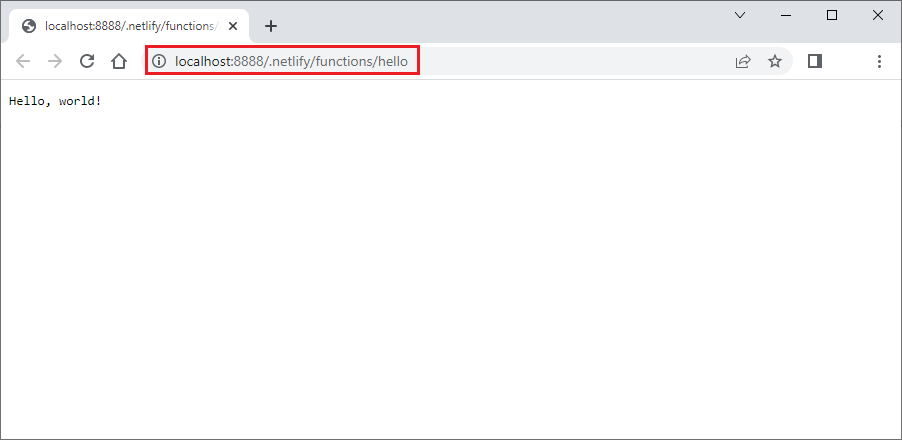
Task: Bookmark this page with the star icon
Action: (775, 61)
